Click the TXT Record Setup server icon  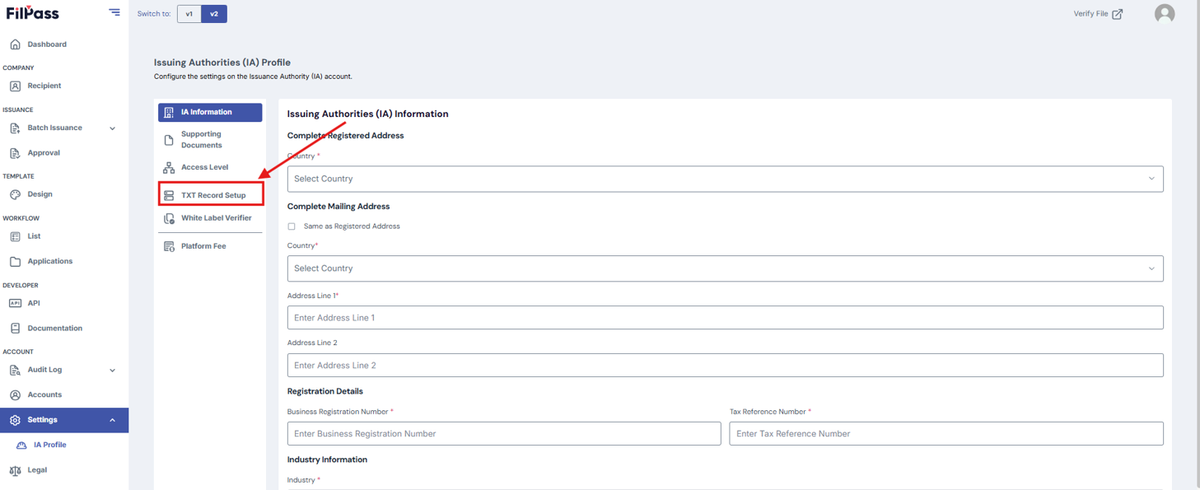169,195
